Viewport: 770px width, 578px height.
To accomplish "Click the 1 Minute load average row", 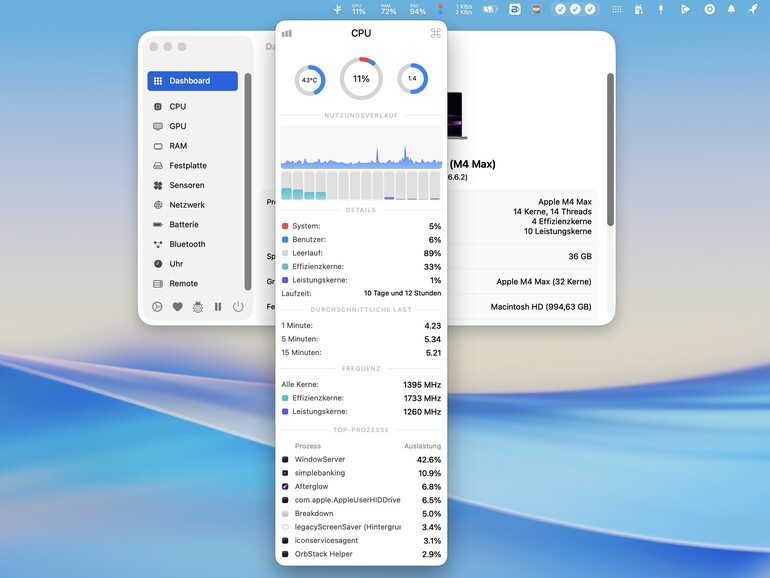I will coord(361,326).
